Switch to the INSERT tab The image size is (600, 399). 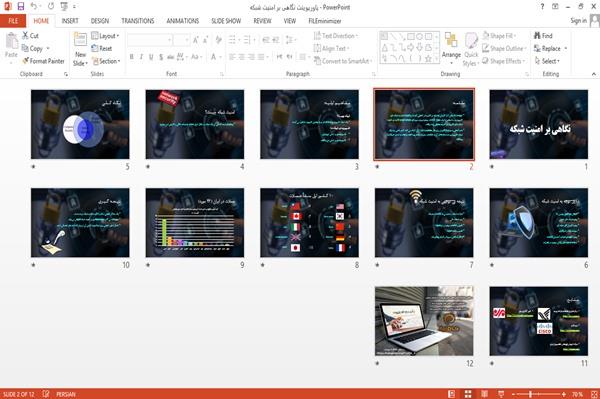[x=70, y=21]
